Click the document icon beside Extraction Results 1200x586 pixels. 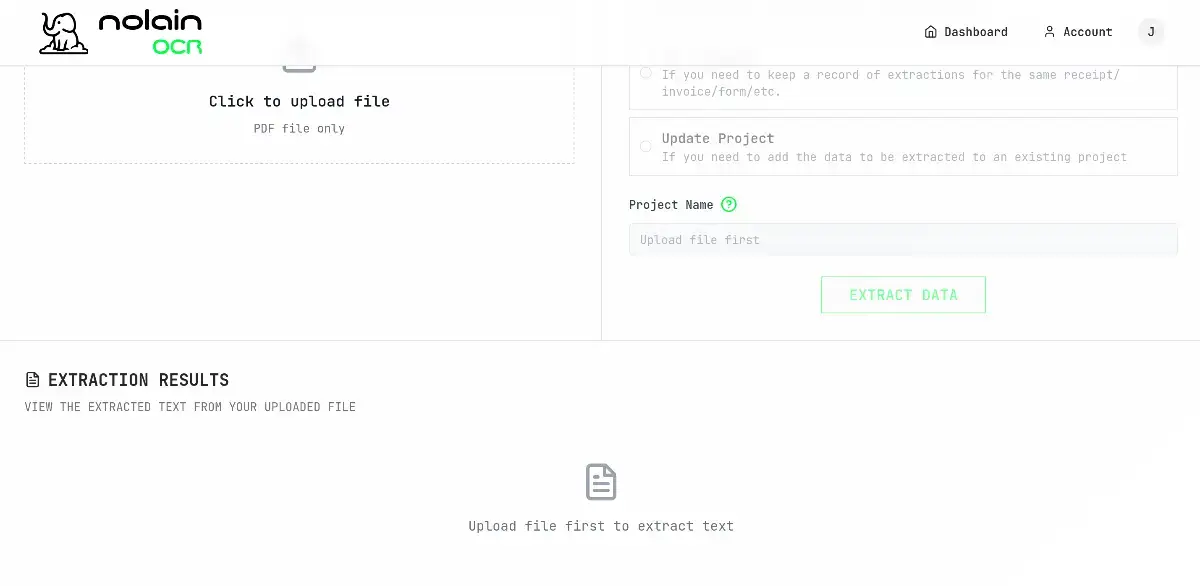pos(33,380)
